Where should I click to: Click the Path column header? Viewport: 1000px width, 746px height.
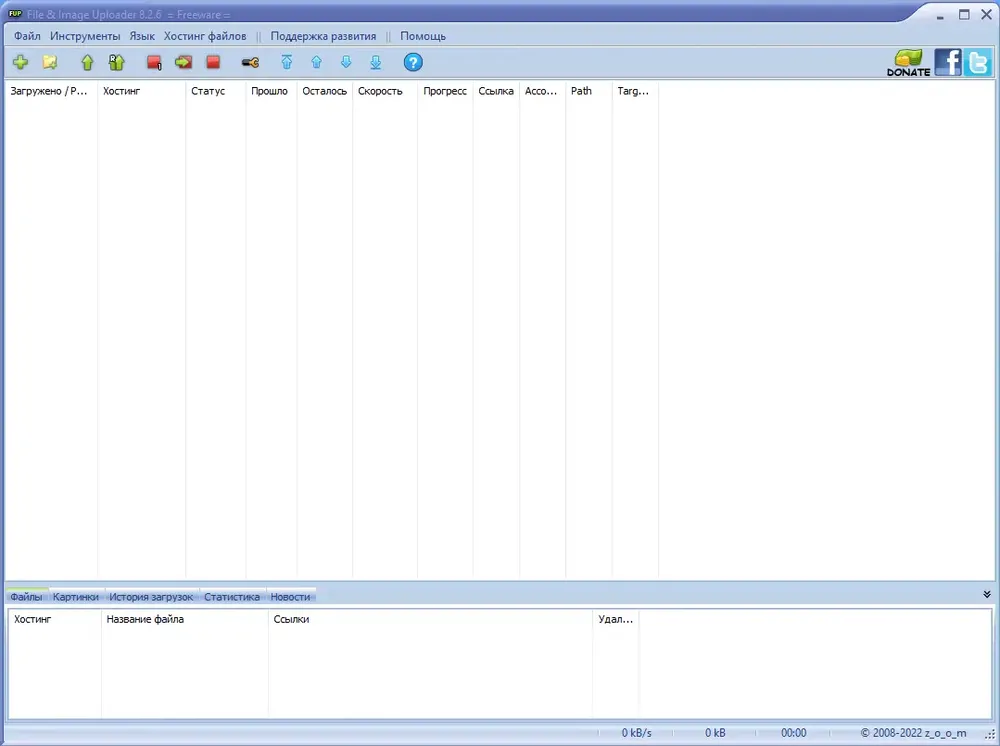coord(589,91)
